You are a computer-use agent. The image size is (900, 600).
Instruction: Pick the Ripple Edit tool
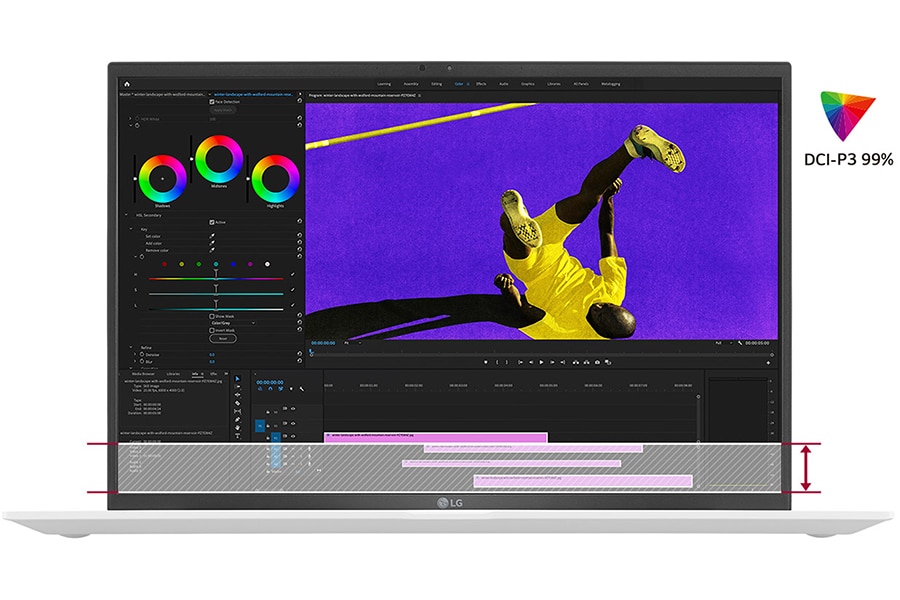(x=237, y=395)
